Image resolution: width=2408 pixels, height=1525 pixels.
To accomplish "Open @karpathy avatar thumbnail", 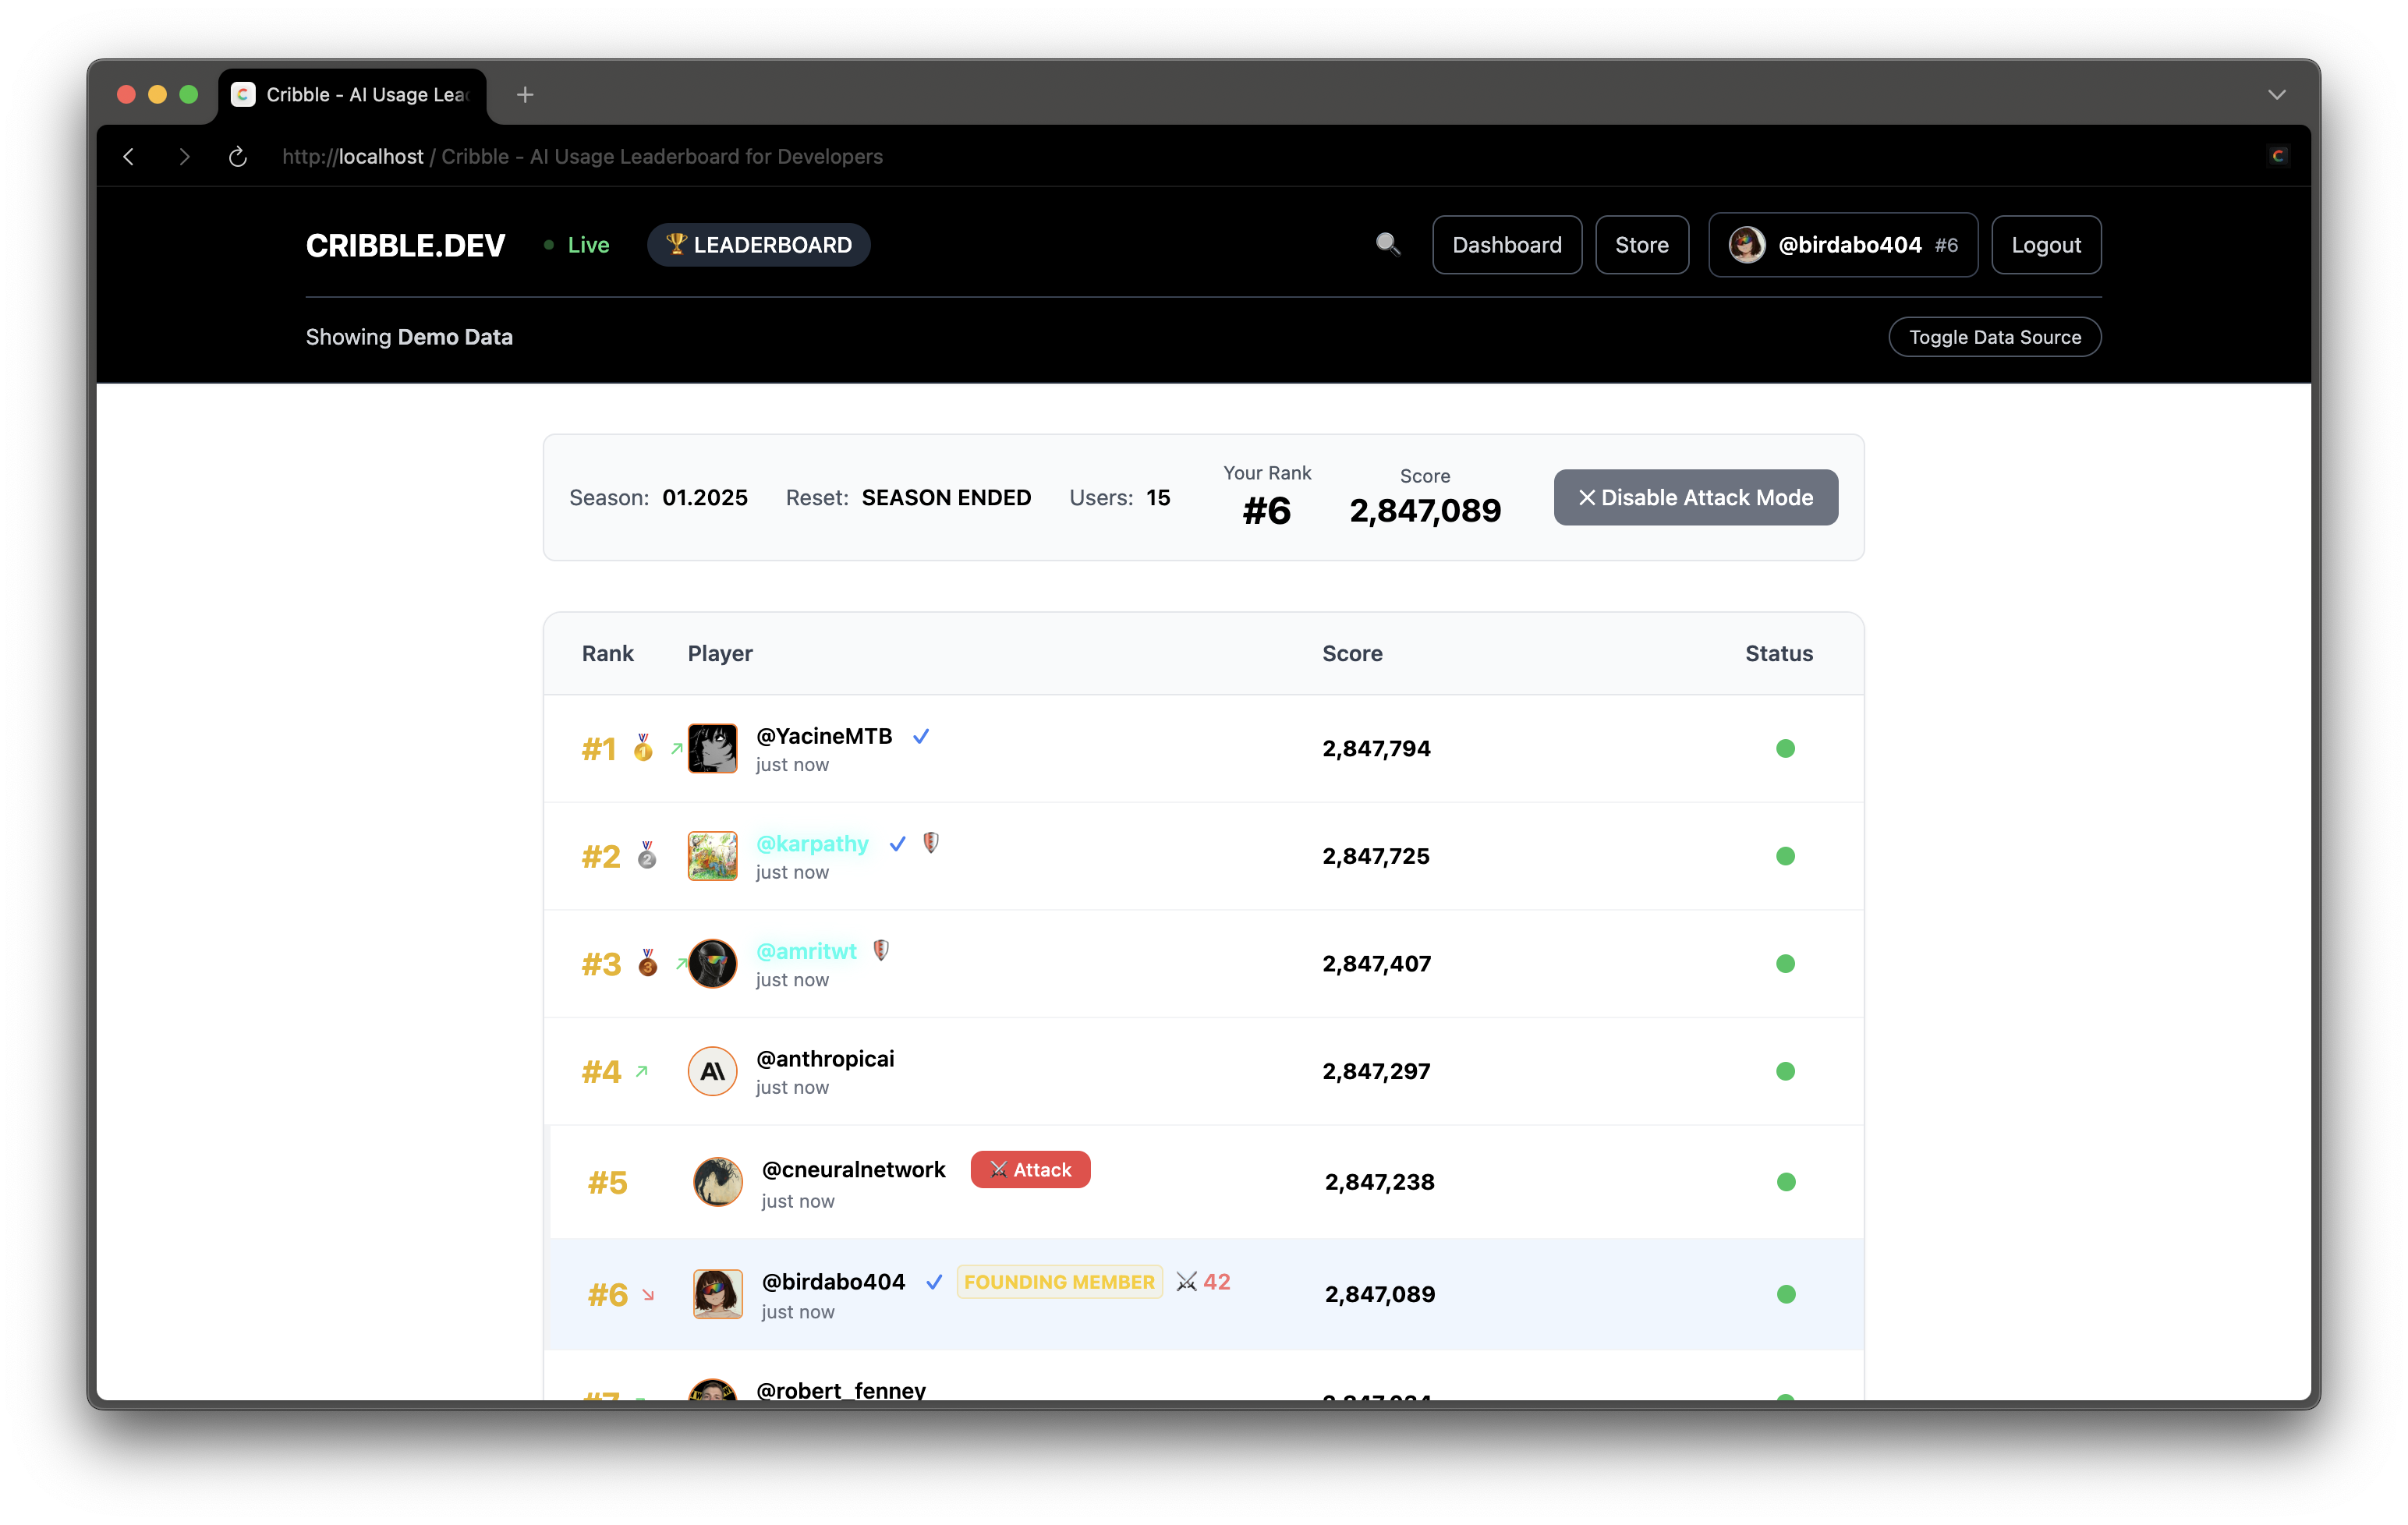I will (712, 855).
